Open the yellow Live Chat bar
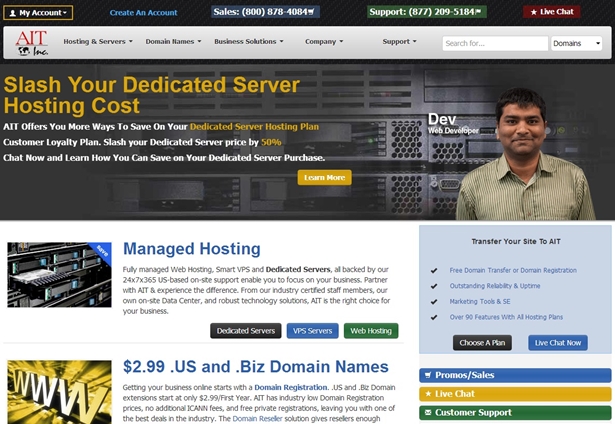 click(515, 394)
